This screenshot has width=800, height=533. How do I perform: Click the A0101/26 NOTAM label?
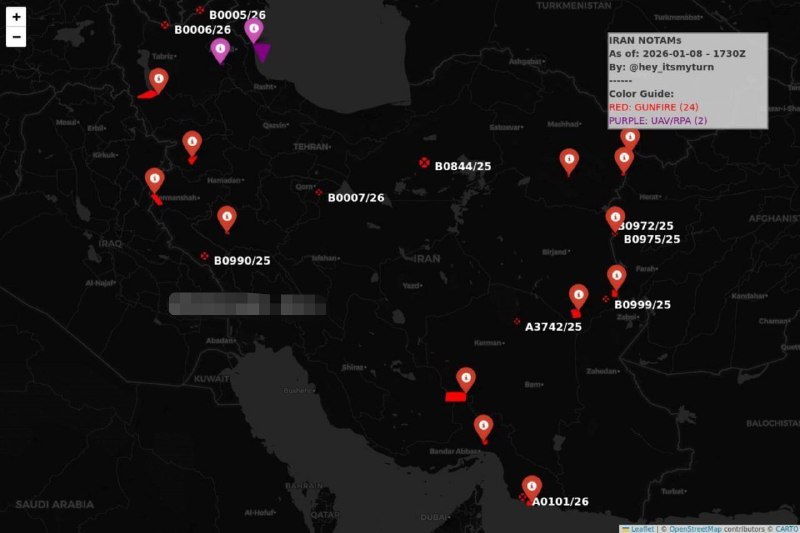pyautogui.click(x=560, y=502)
